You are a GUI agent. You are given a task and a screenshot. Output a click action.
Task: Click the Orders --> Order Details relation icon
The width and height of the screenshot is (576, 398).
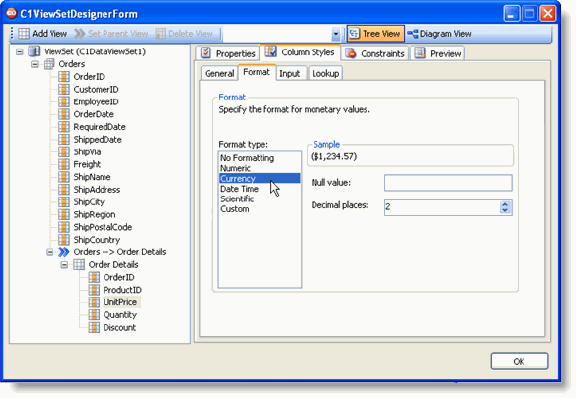(x=64, y=252)
